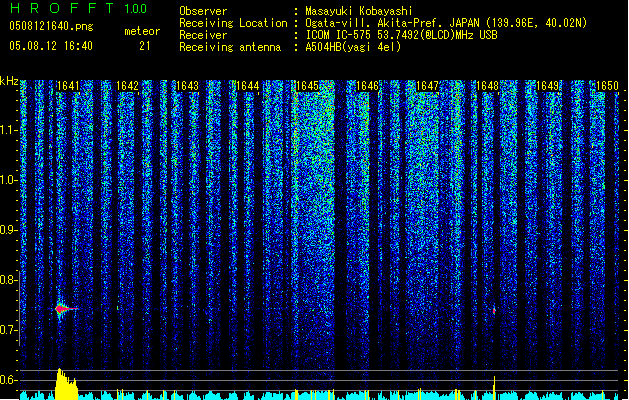The height and width of the screenshot is (400, 629).
Task: Click the HROFFT program title text
Action: click(62, 8)
